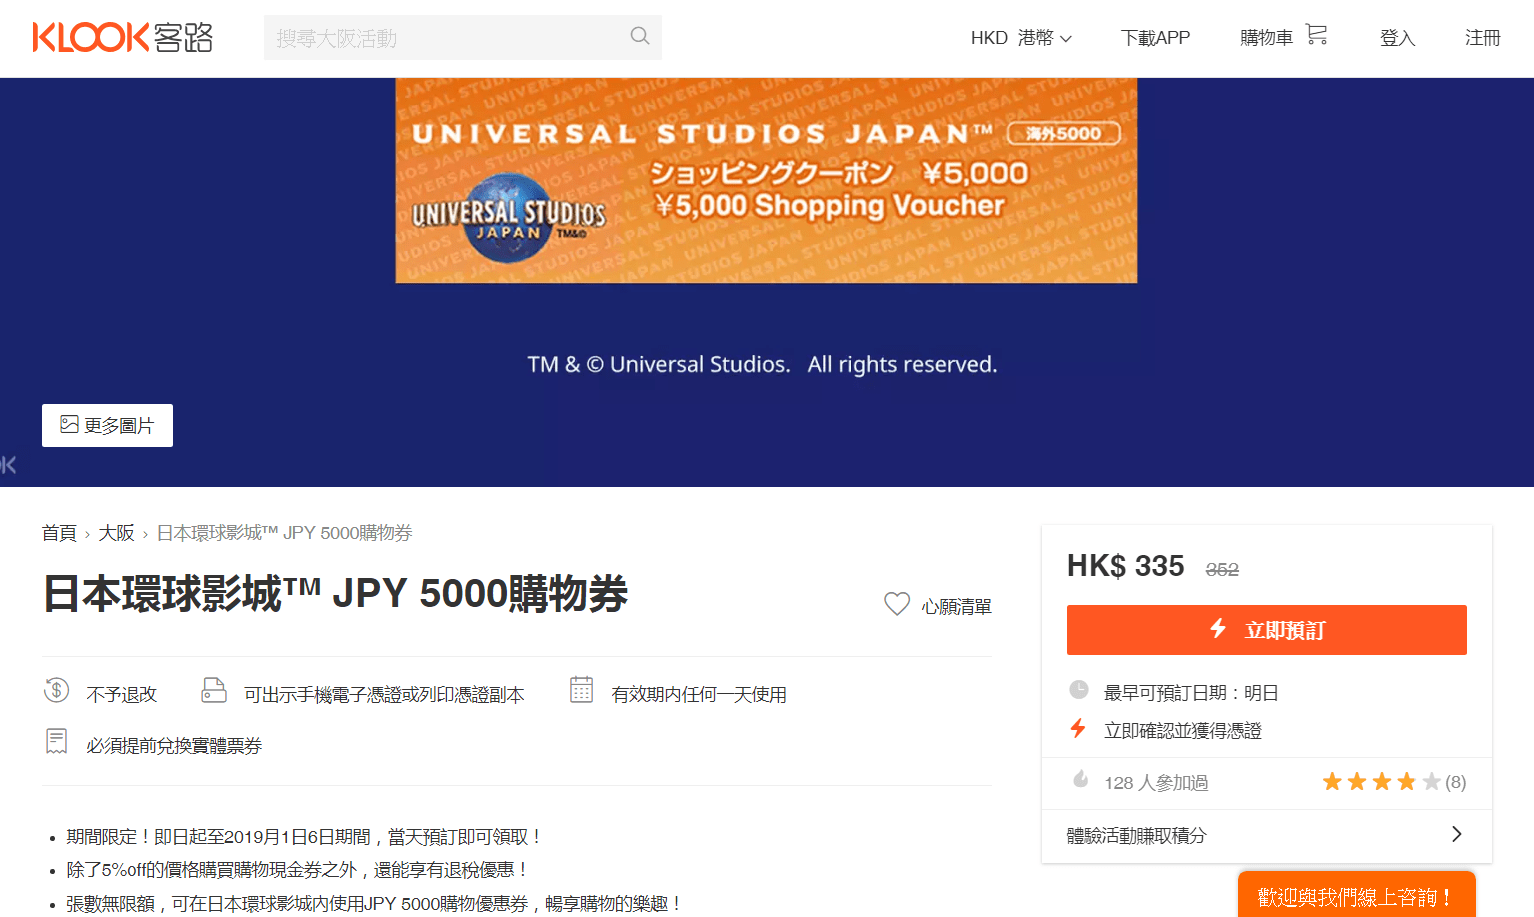This screenshot has width=1534, height=917.
Task: Click the 128 人參加過 text
Action: click(1156, 783)
